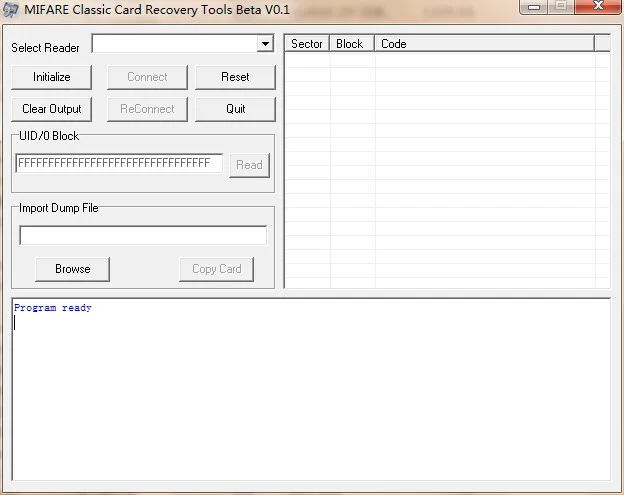Click the Initialize button
The width and height of the screenshot is (624, 495).
[x=52, y=77]
